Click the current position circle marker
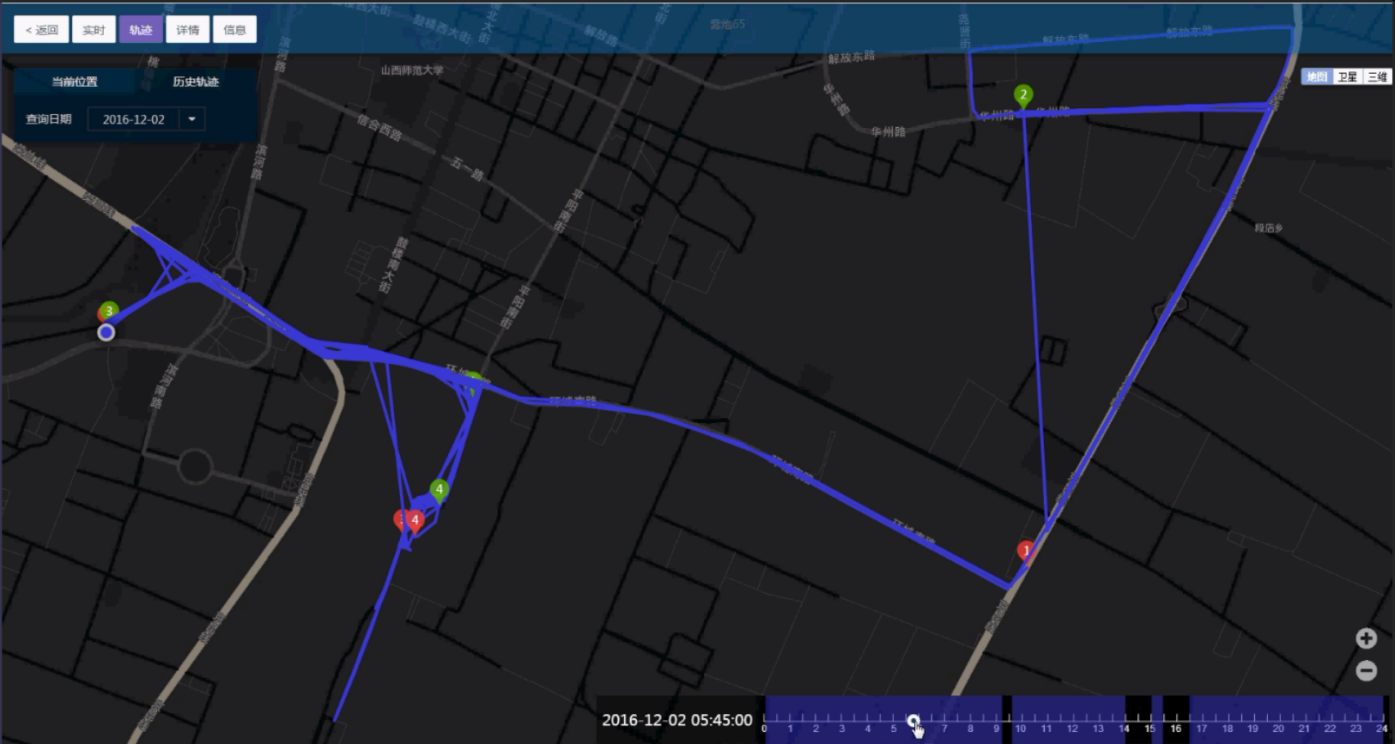1395x744 pixels. 106,332
